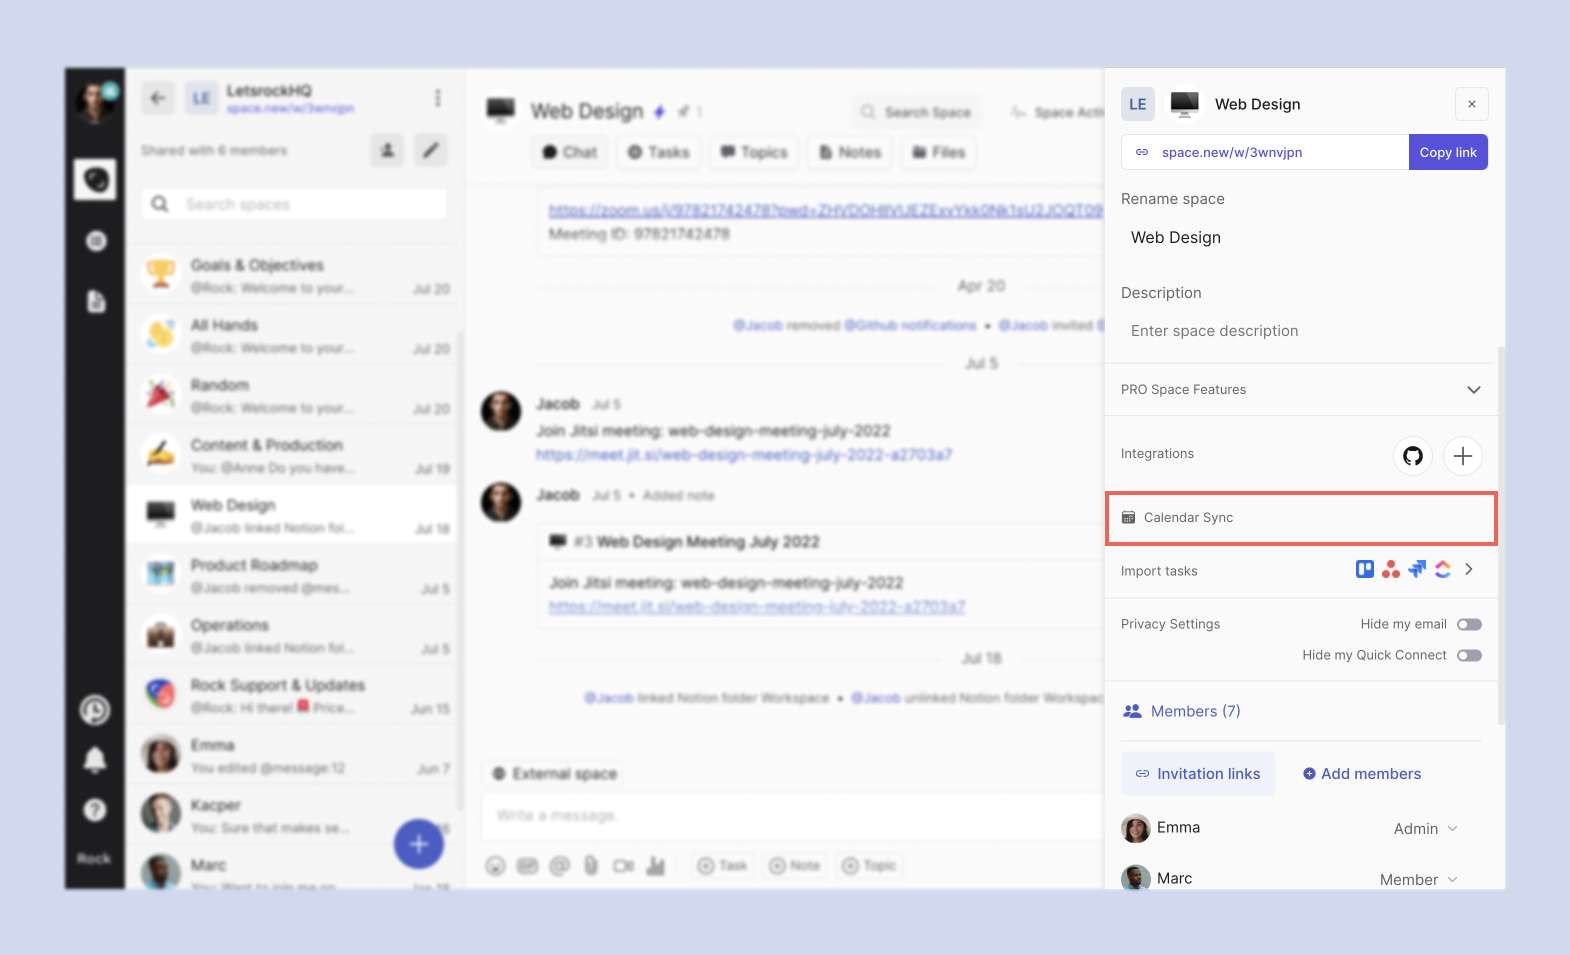This screenshot has width=1570, height=955.
Task: Open Emma's Admin role dropdown
Action: click(x=1426, y=829)
